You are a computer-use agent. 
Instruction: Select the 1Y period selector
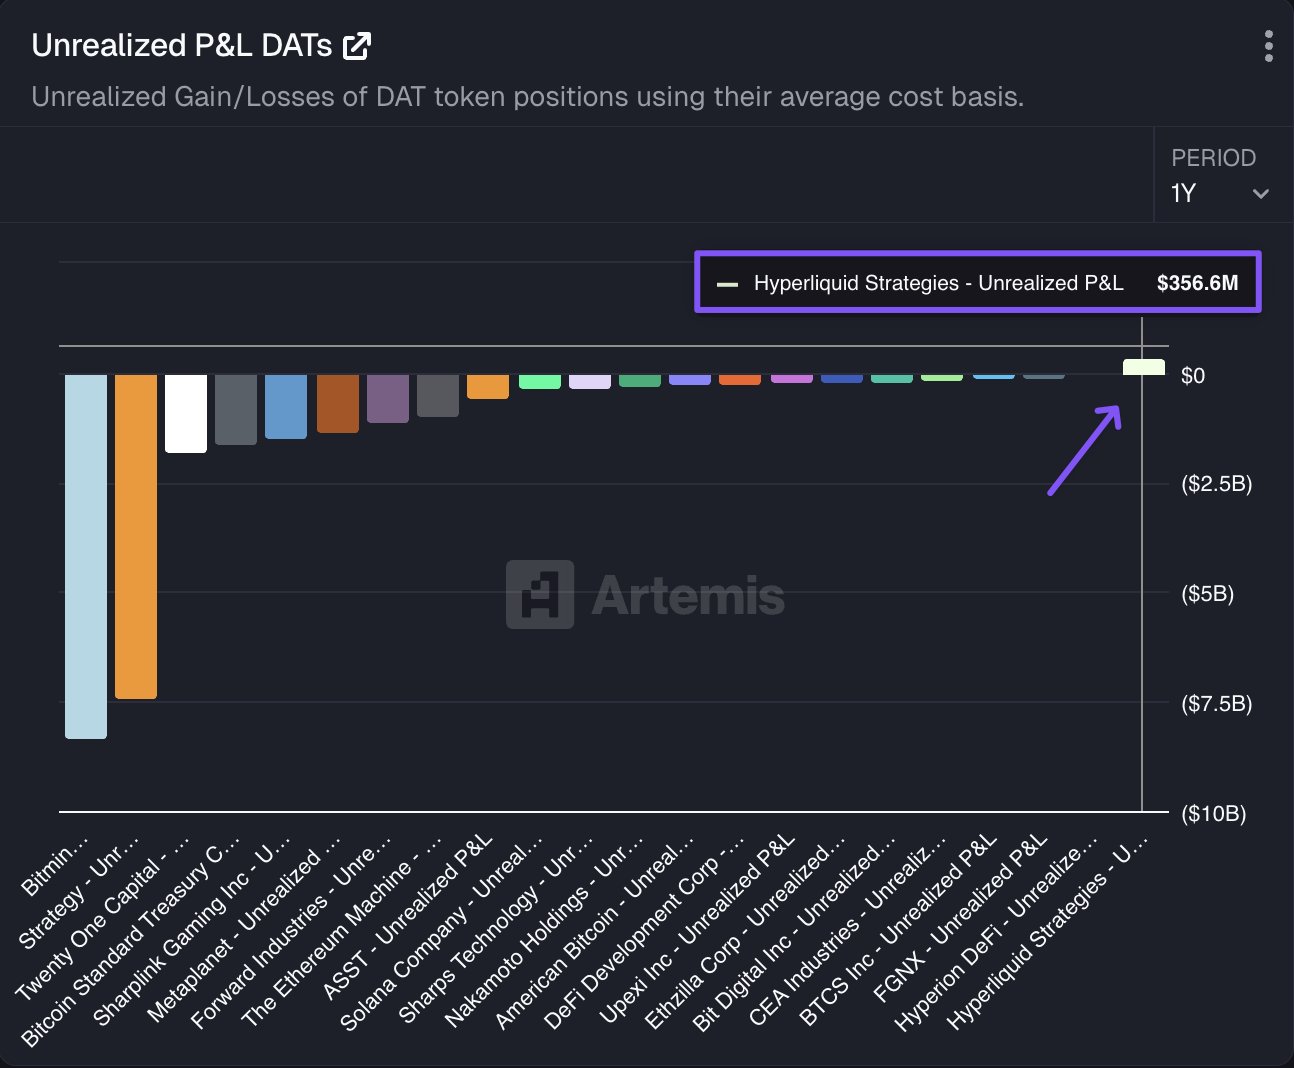pyautogui.click(x=1183, y=193)
